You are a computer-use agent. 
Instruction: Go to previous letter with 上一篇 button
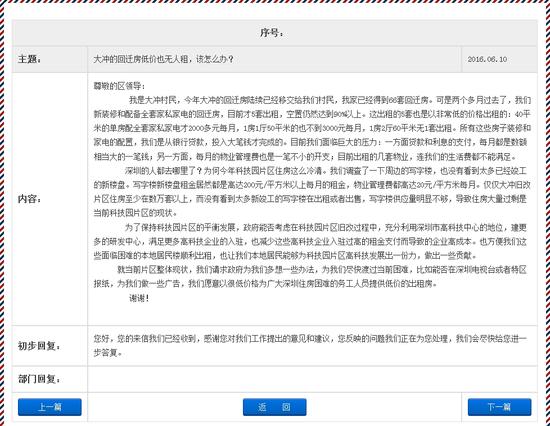pyautogui.click(x=49, y=407)
